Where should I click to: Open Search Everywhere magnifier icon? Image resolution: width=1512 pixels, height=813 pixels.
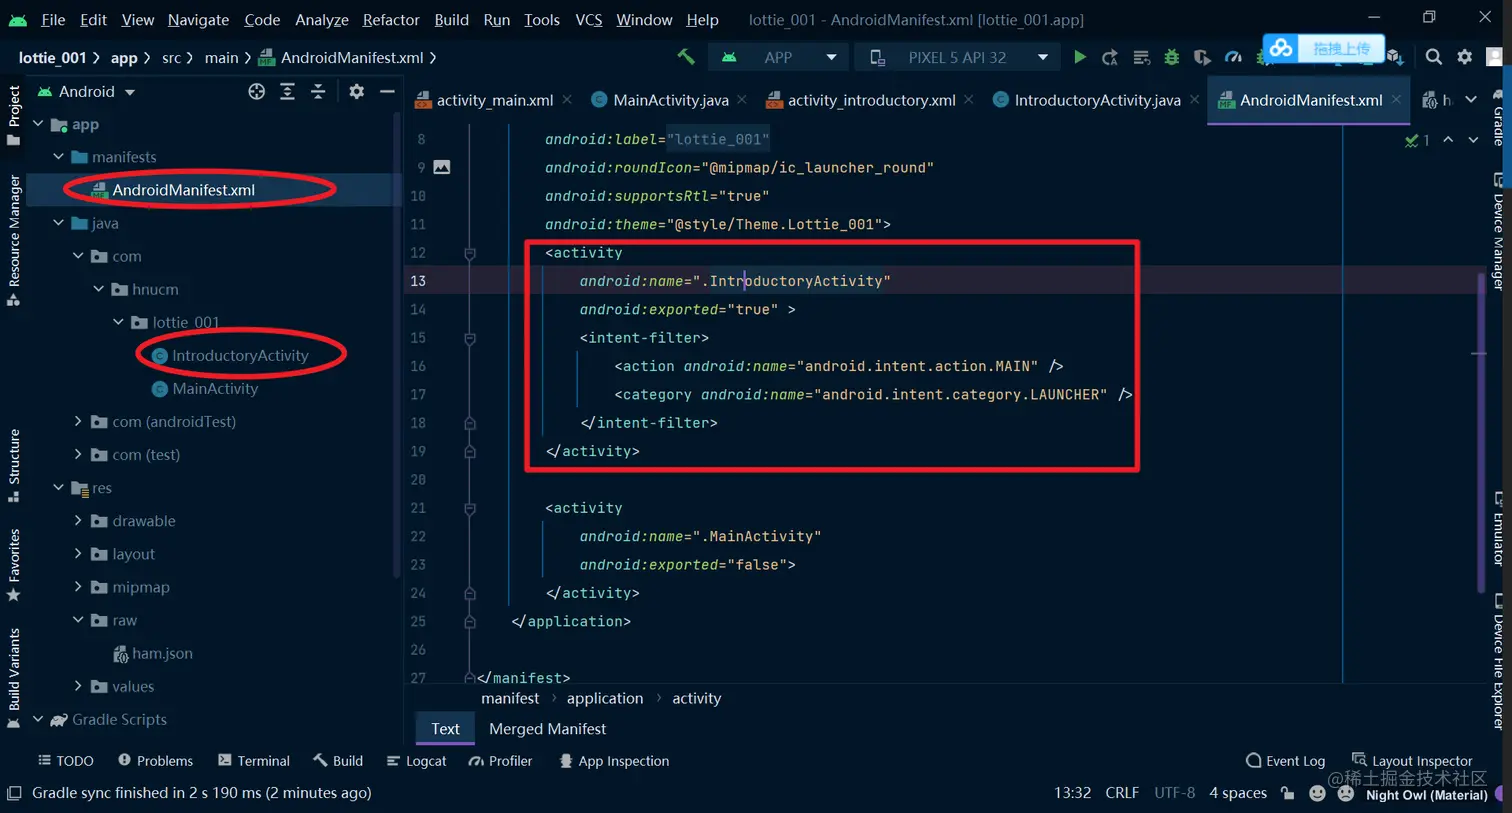pos(1434,57)
